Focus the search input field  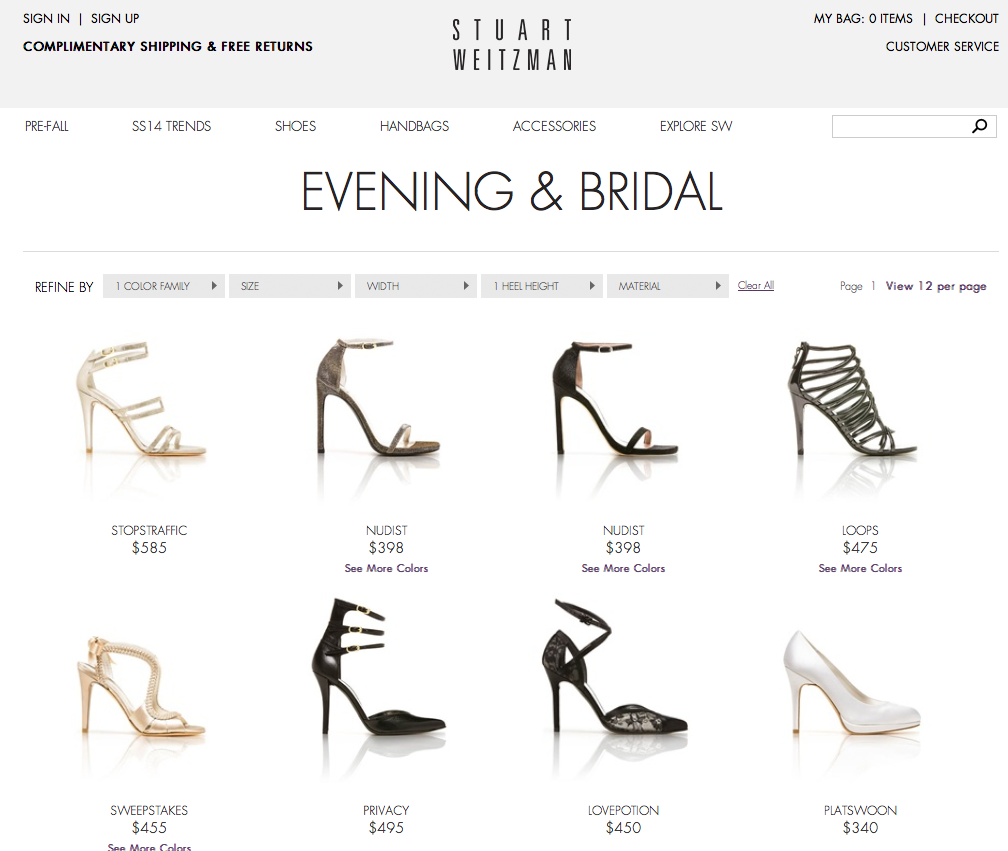pyautogui.click(x=901, y=127)
